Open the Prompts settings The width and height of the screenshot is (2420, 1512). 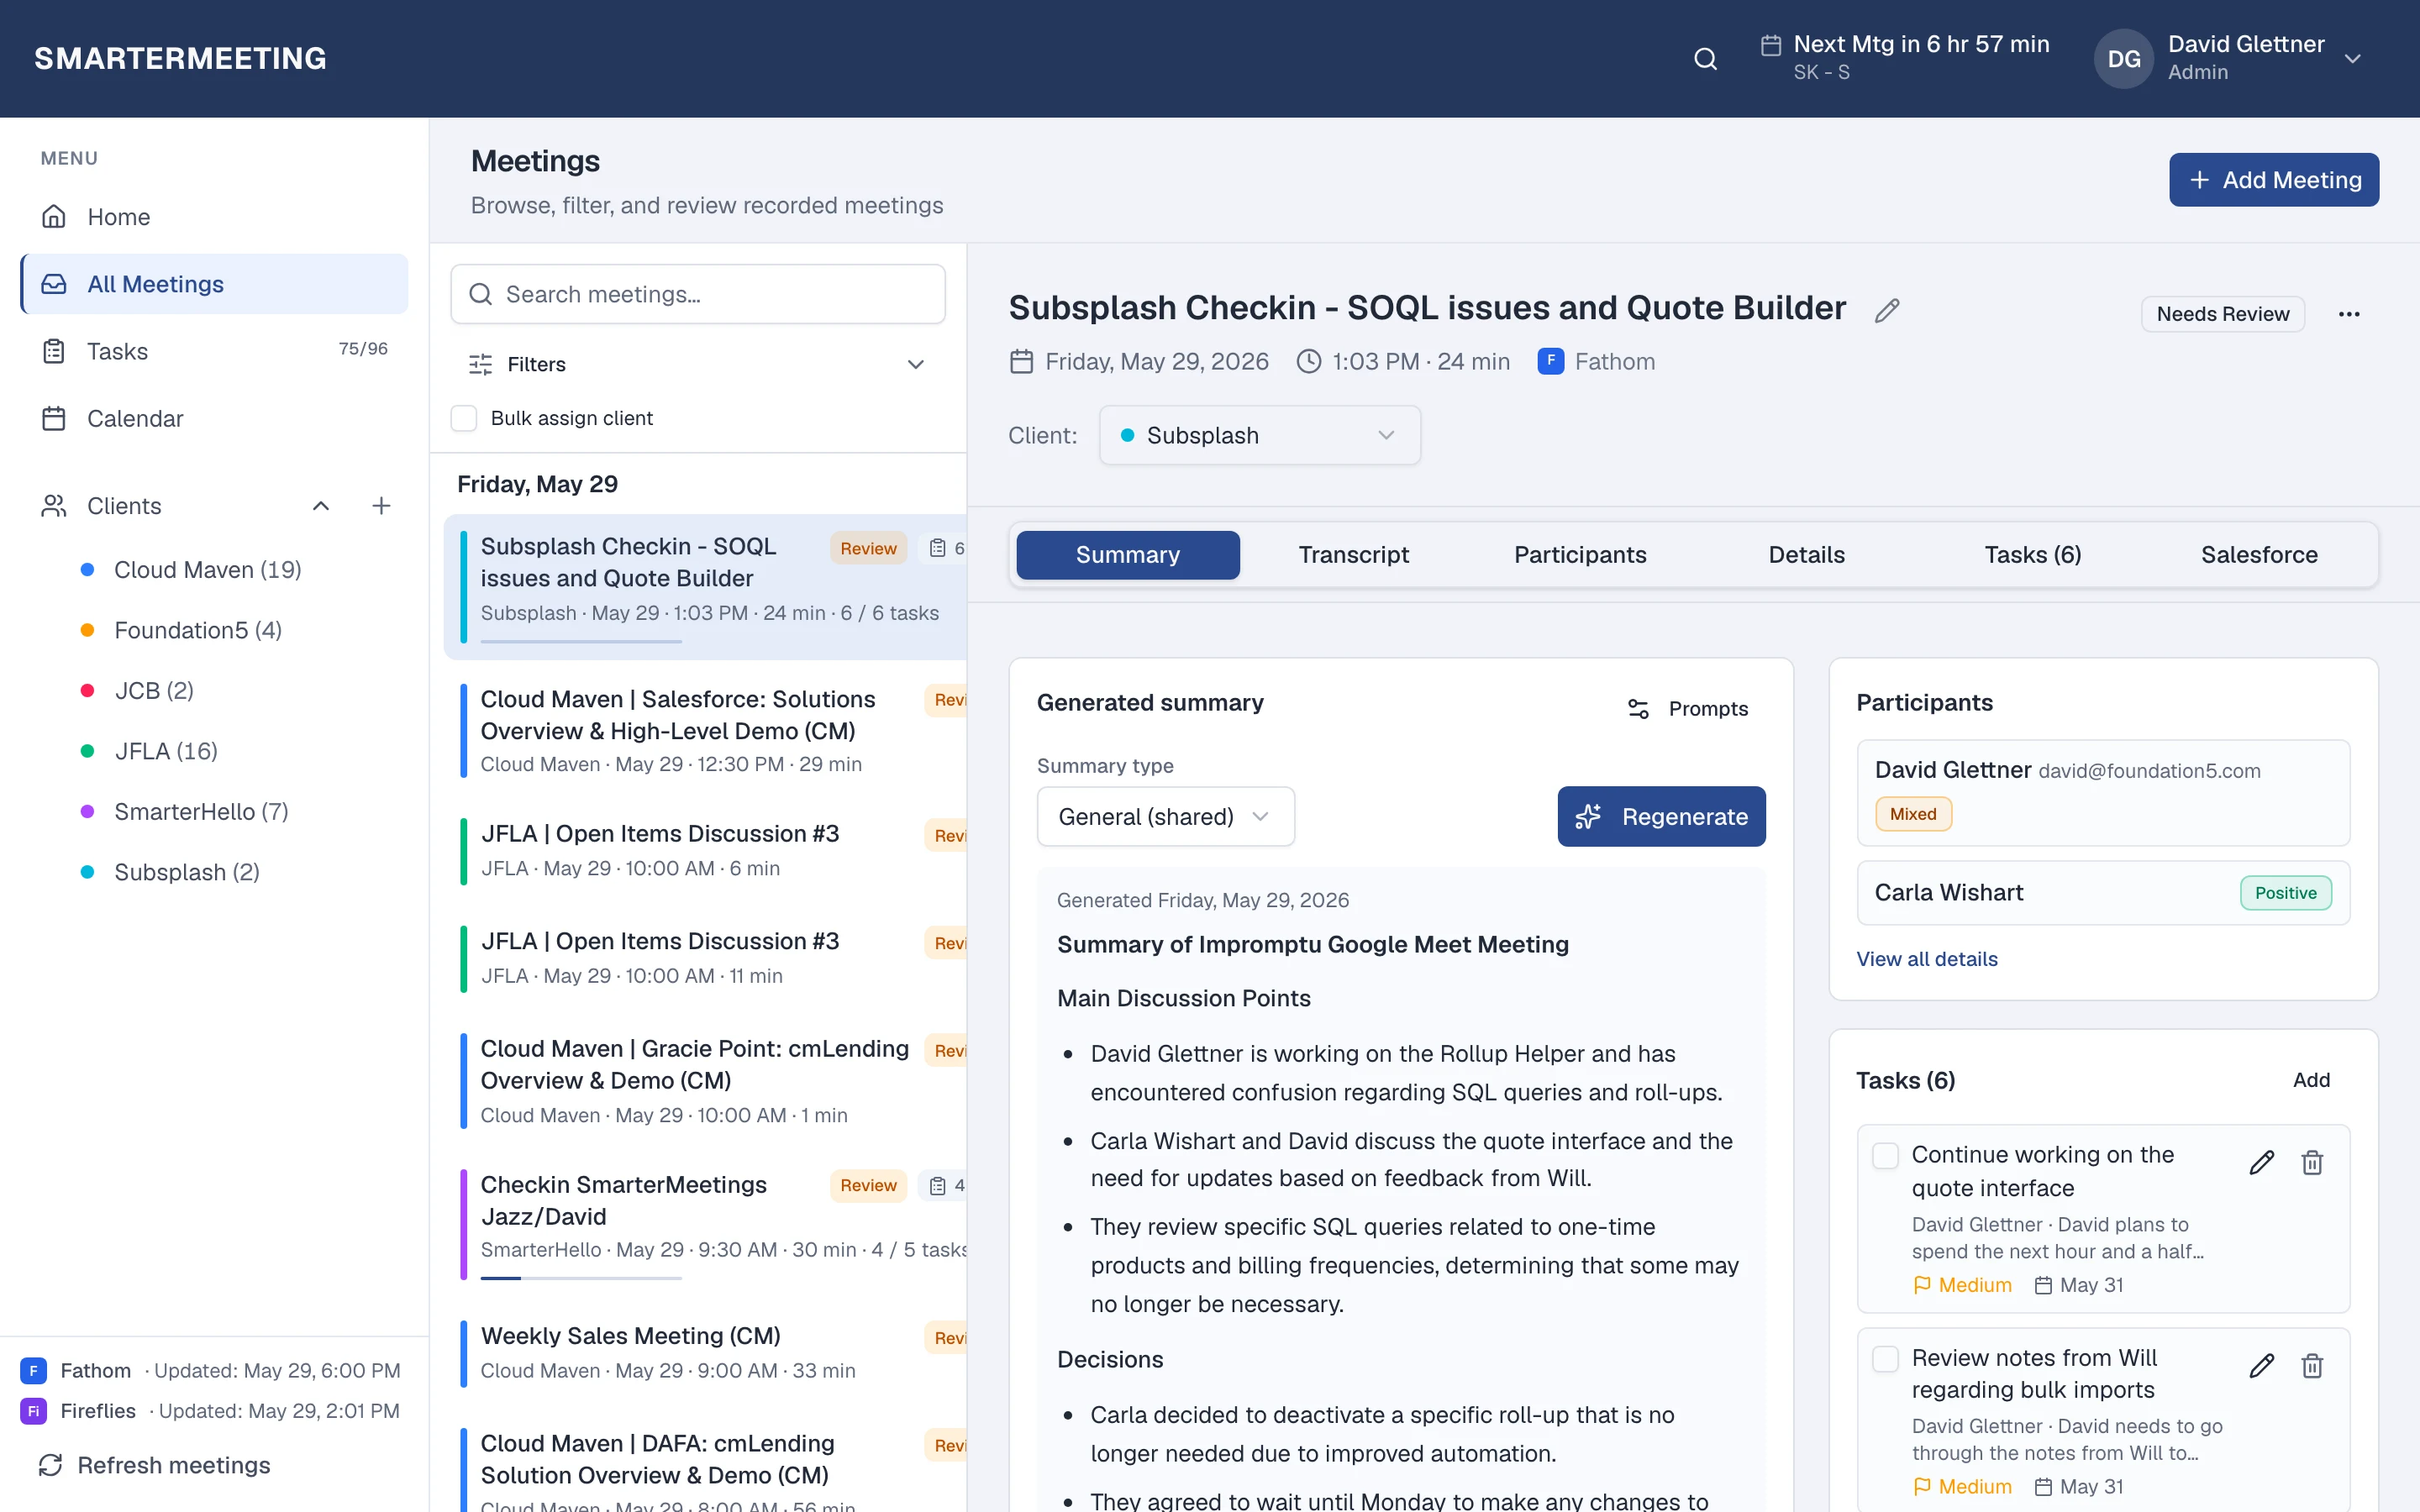point(1688,708)
